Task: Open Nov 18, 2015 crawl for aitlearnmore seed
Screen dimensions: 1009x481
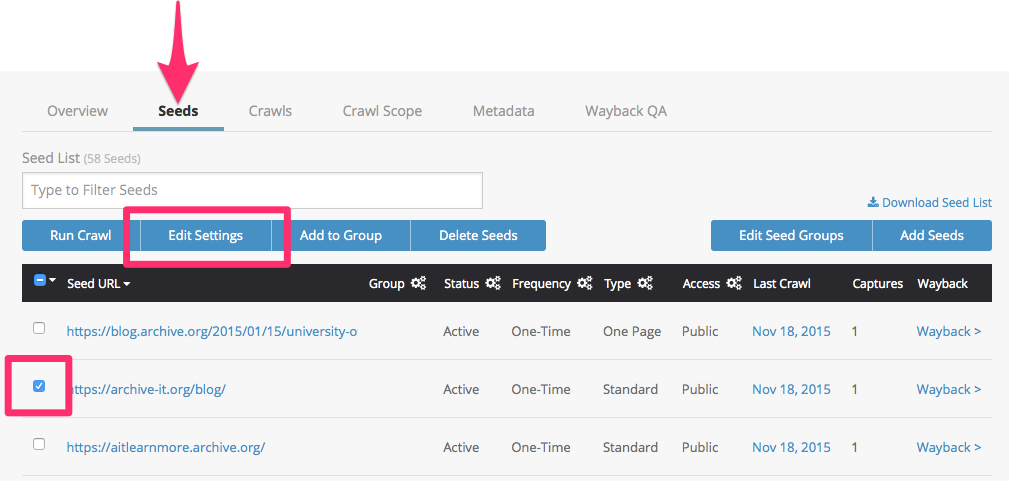Action: [791, 447]
